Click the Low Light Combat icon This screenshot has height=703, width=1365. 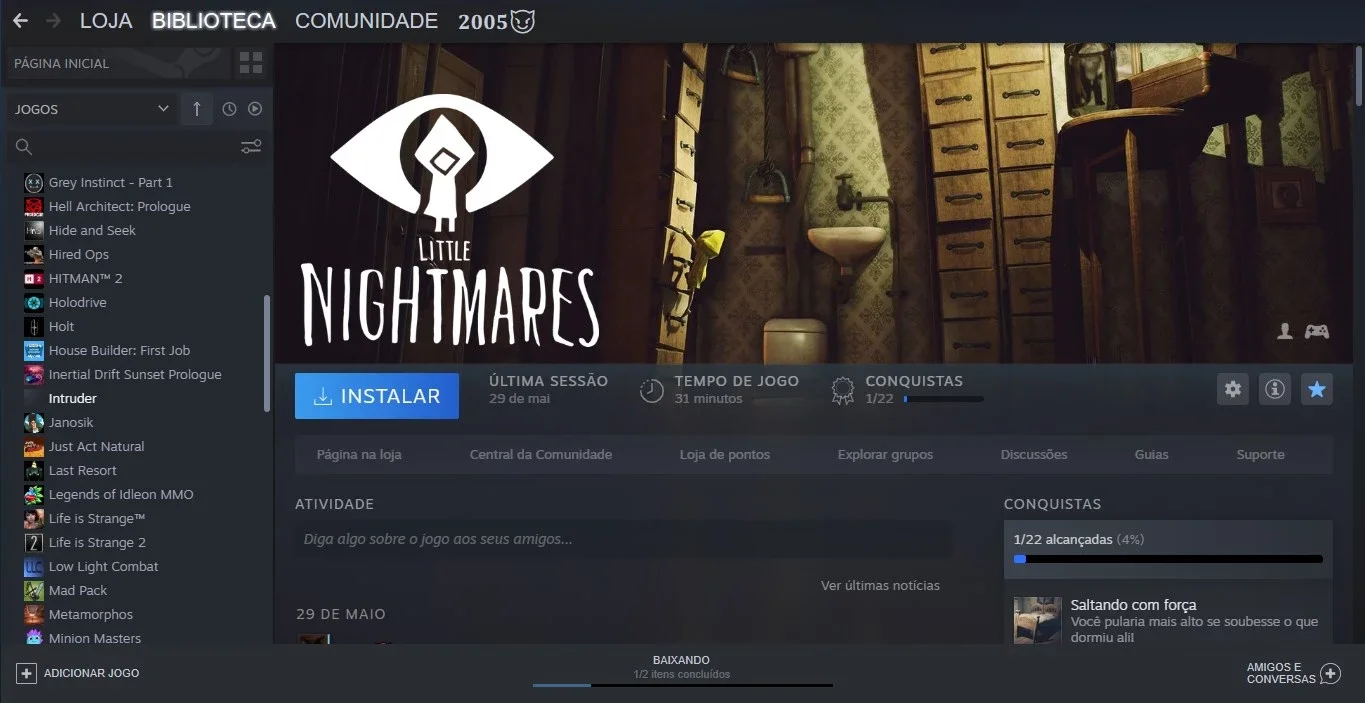(x=34, y=566)
